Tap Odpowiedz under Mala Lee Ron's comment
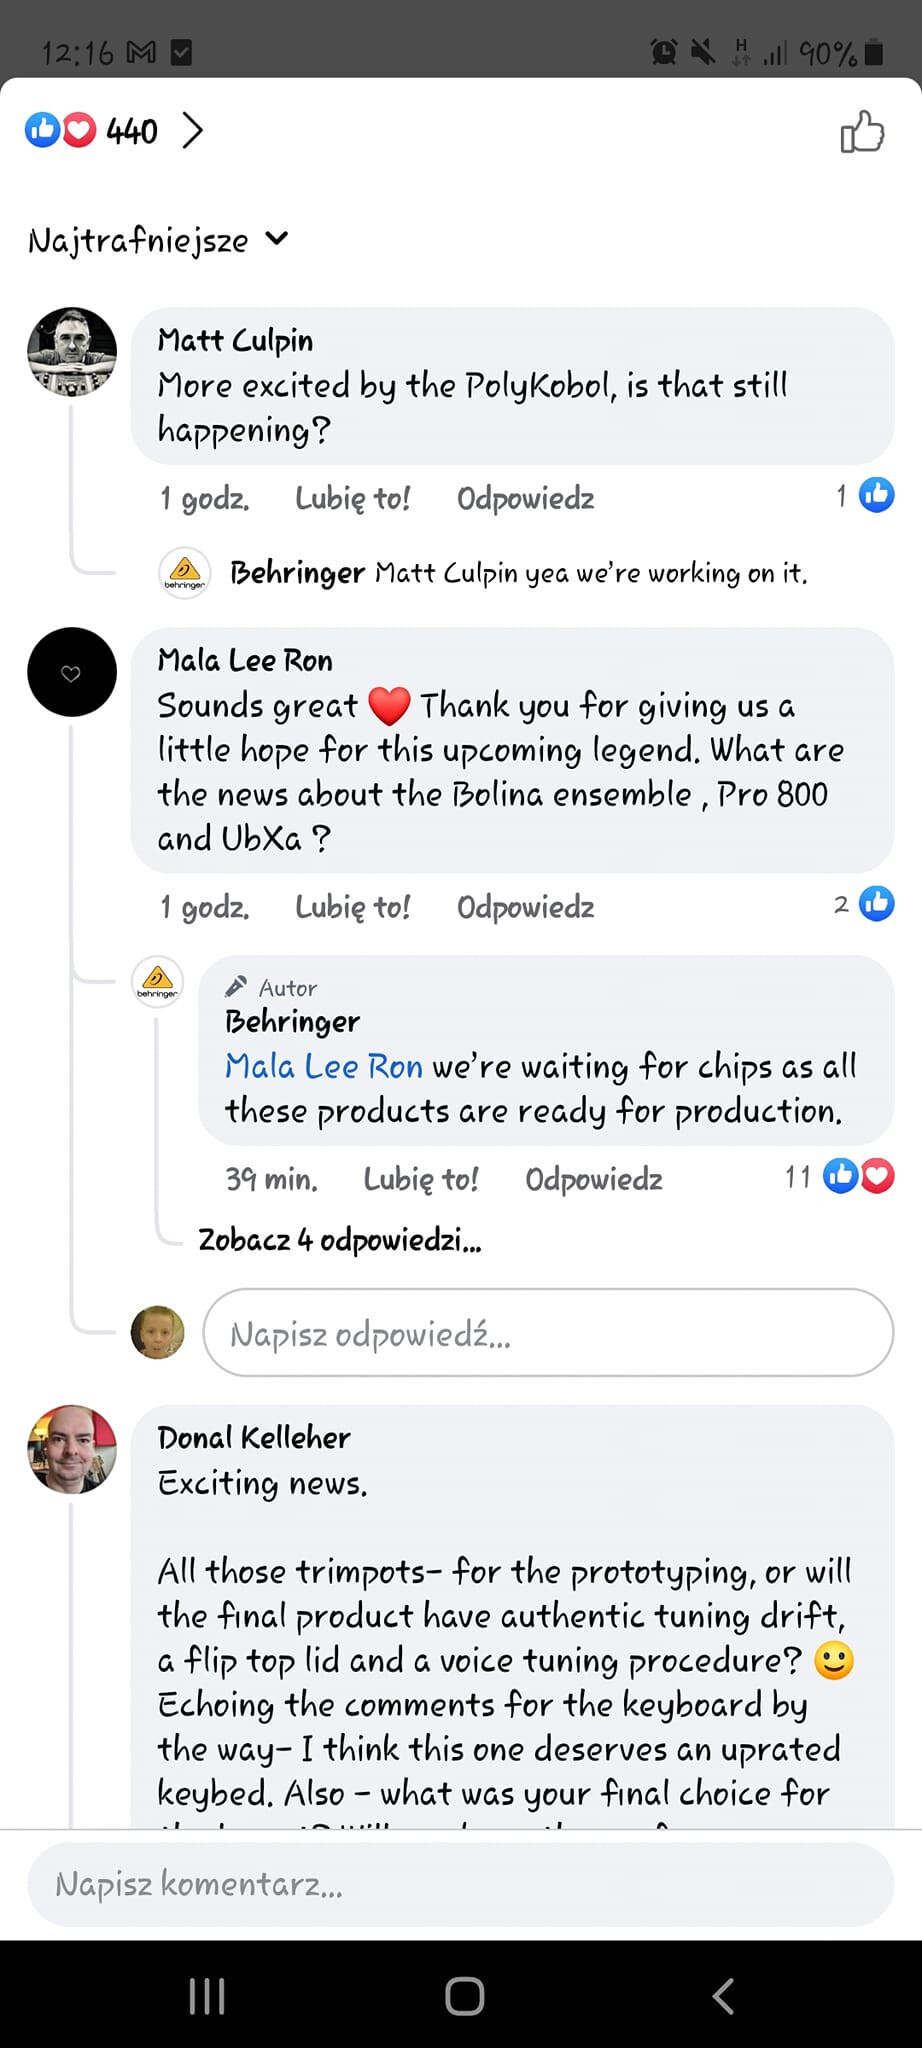 525,907
